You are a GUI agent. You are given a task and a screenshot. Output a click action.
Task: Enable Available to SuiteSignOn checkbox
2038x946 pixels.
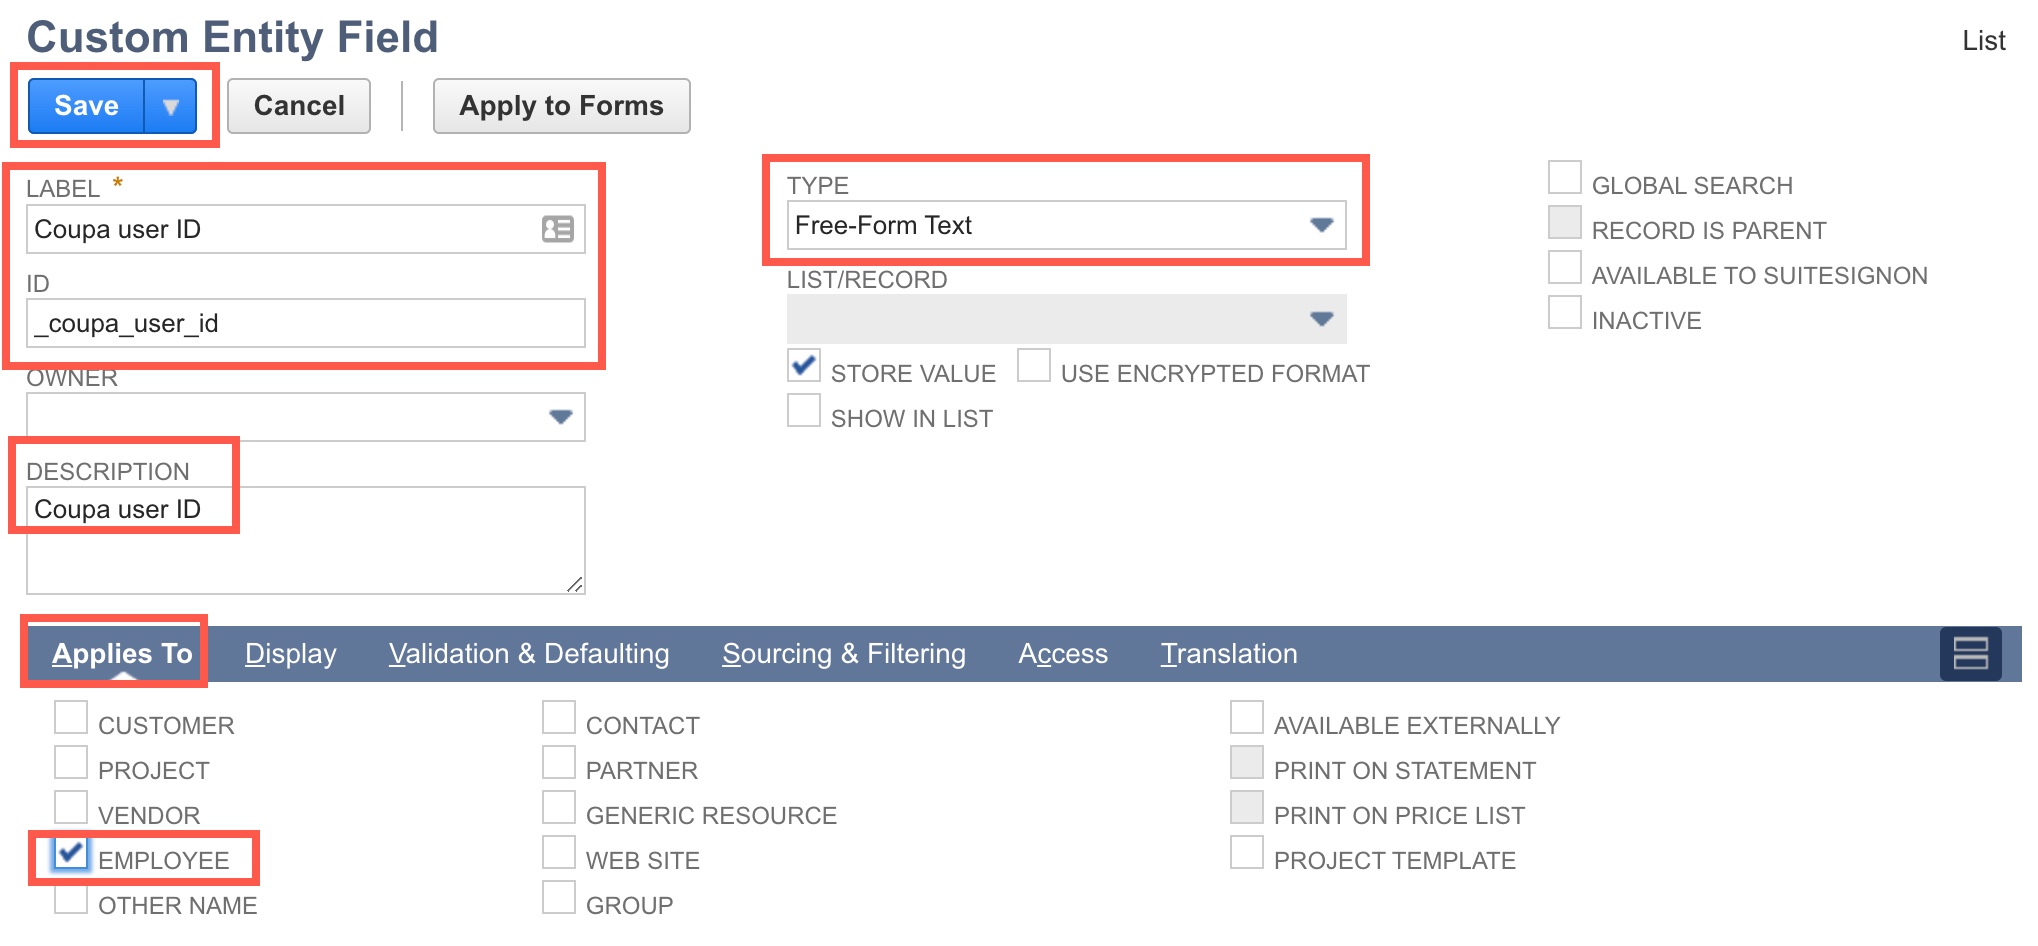1565,268
